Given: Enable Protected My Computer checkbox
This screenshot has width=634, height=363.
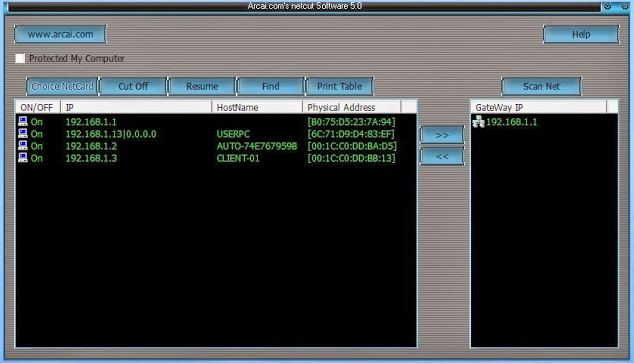Looking at the screenshot, I should [20, 58].
